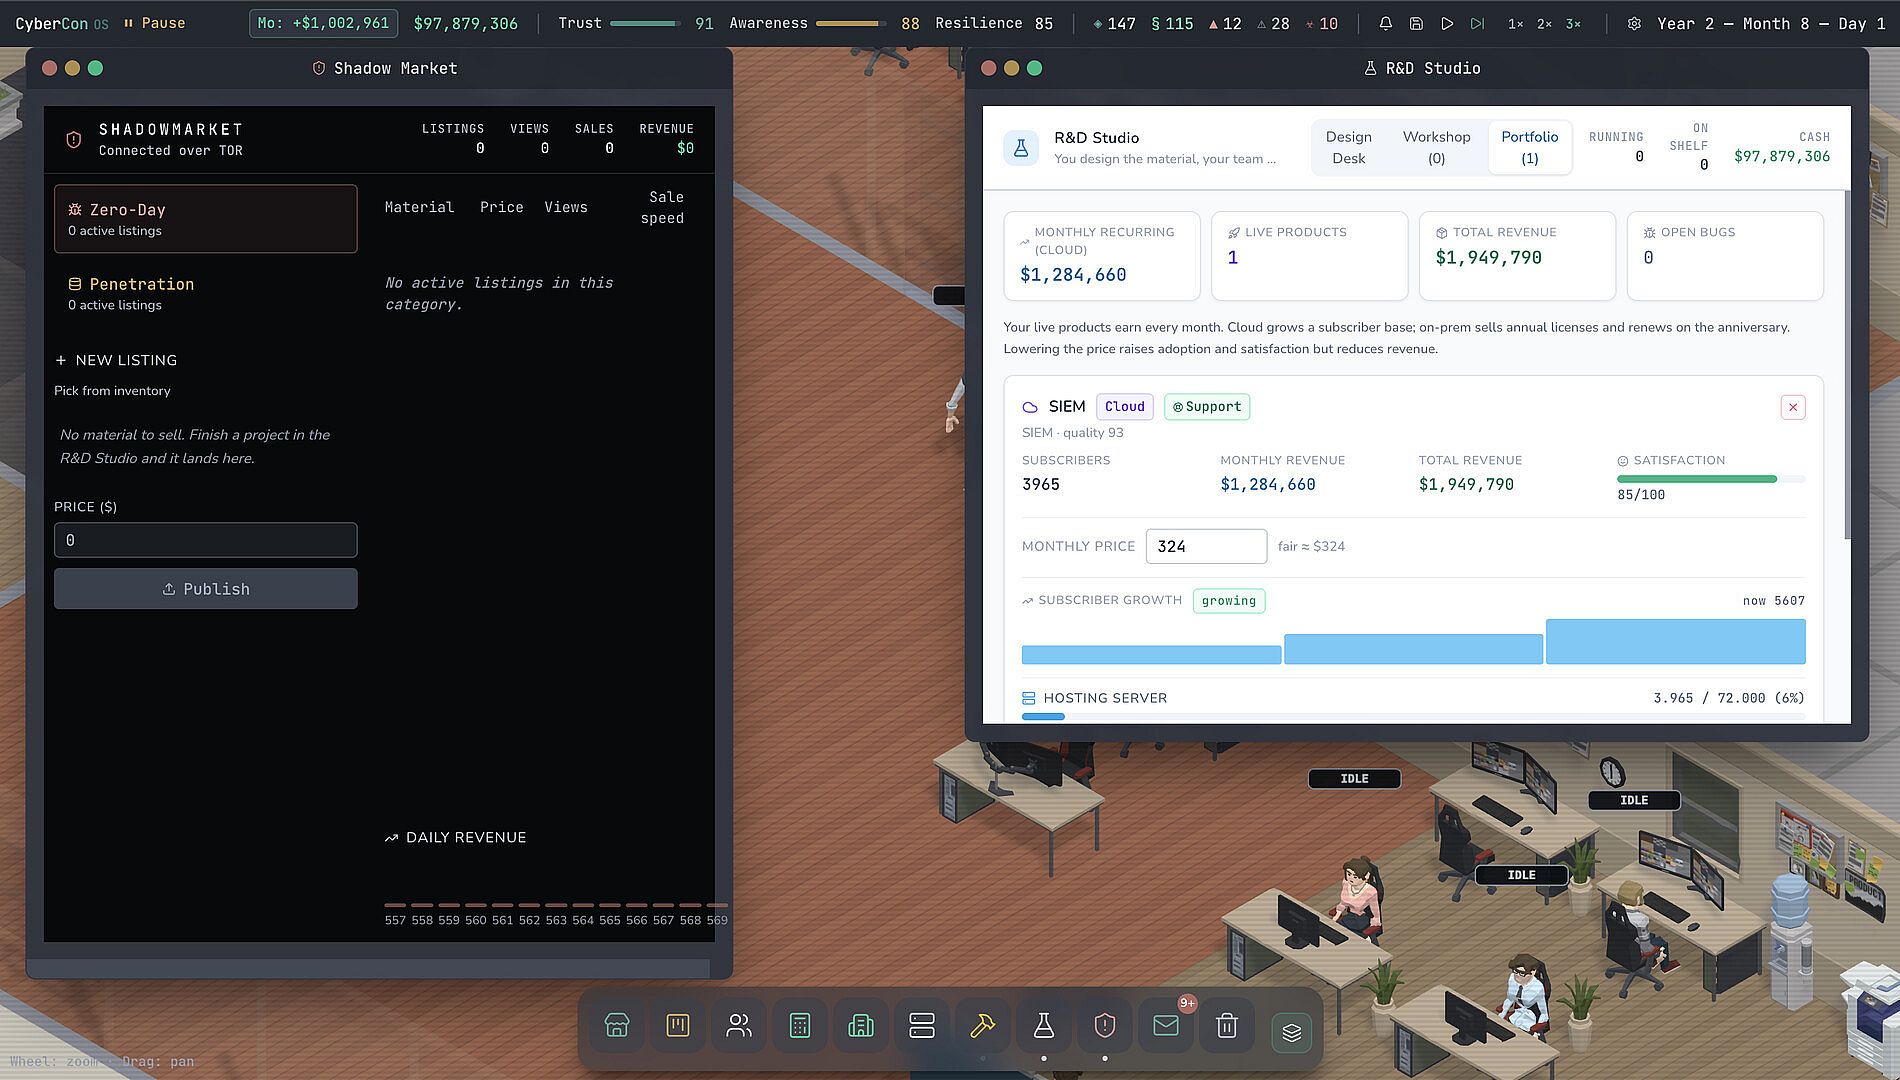Click the play icon in top bar
Screen dimensions: 1900x1080
click(1447, 23)
